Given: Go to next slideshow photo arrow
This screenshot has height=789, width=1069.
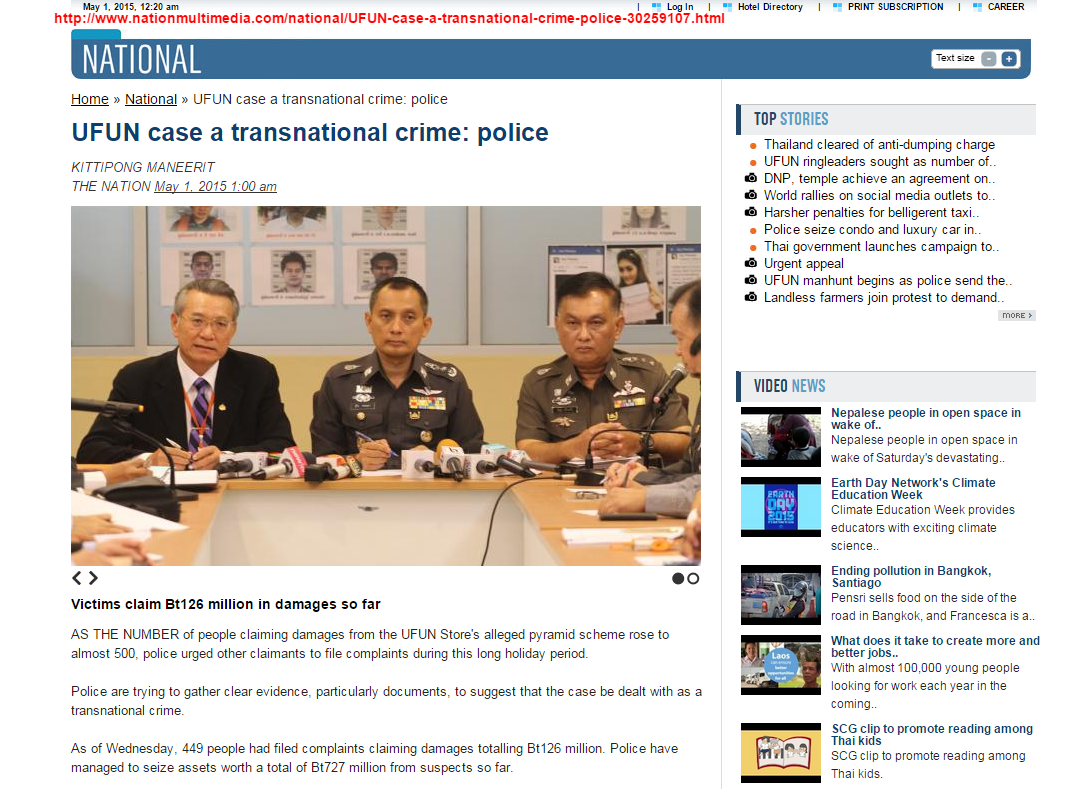Looking at the screenshot, I should point(93,578).
